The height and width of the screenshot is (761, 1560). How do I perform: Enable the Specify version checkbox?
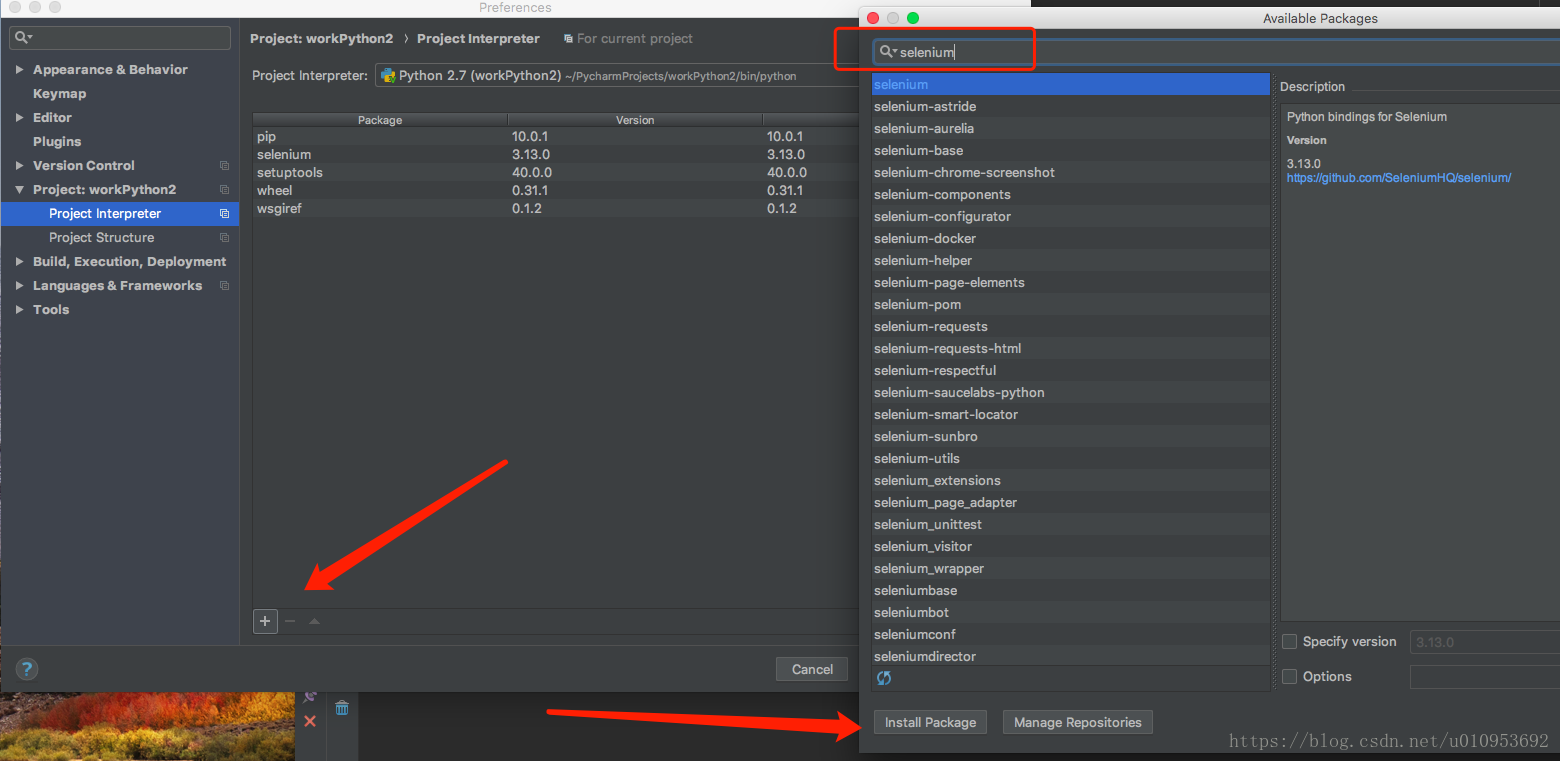[x=1290, y=641]
